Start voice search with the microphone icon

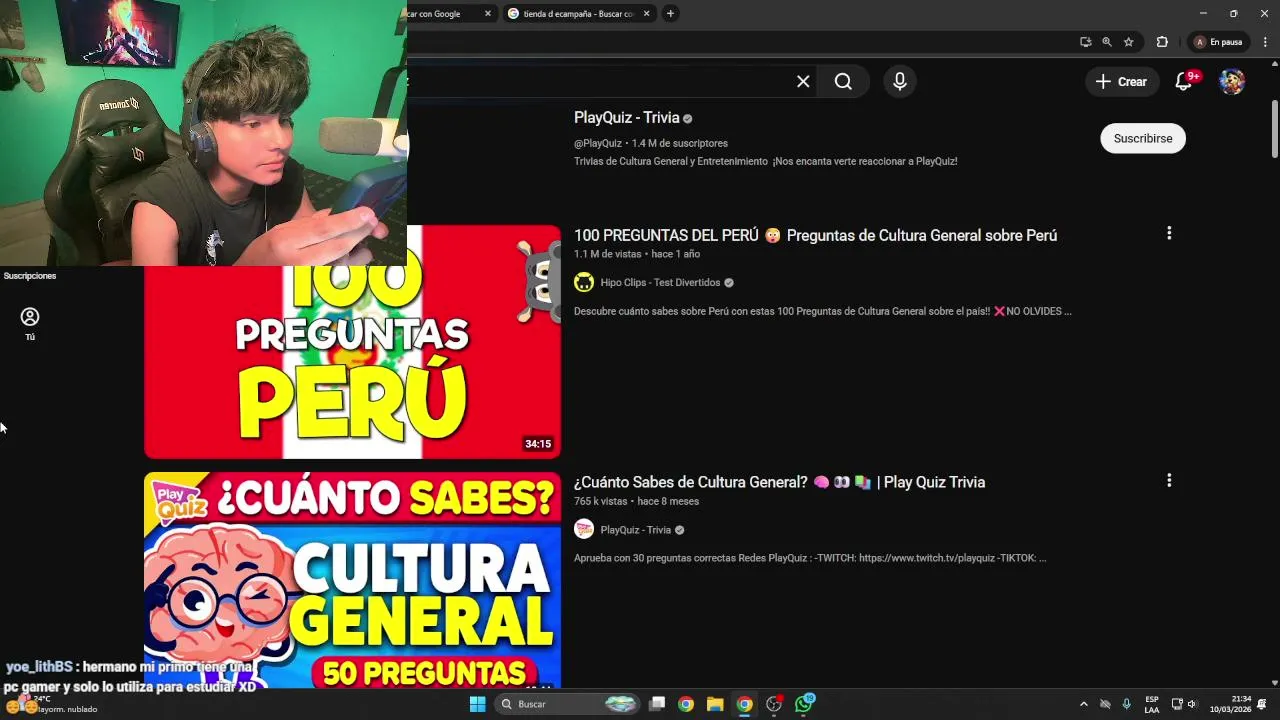[x=900, y=82]
